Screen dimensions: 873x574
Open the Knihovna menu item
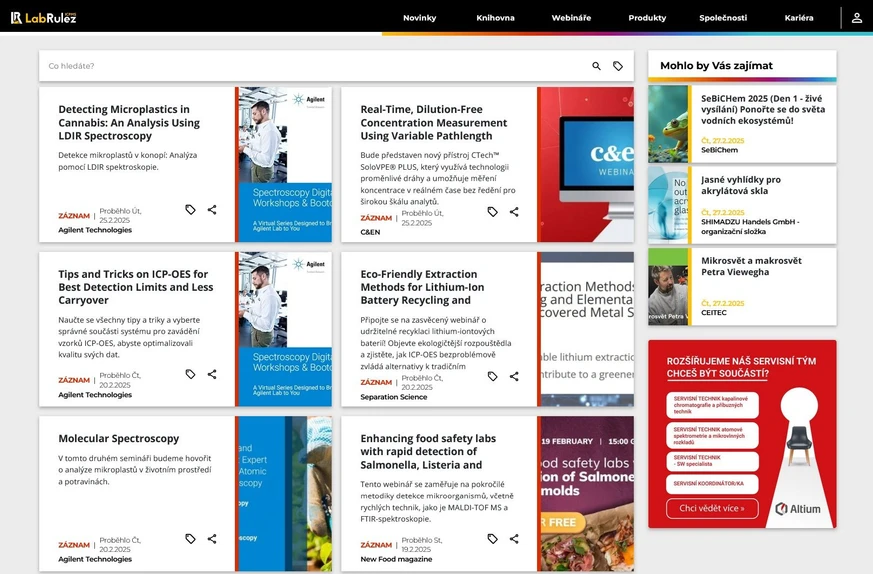click(x=496, y=18)
